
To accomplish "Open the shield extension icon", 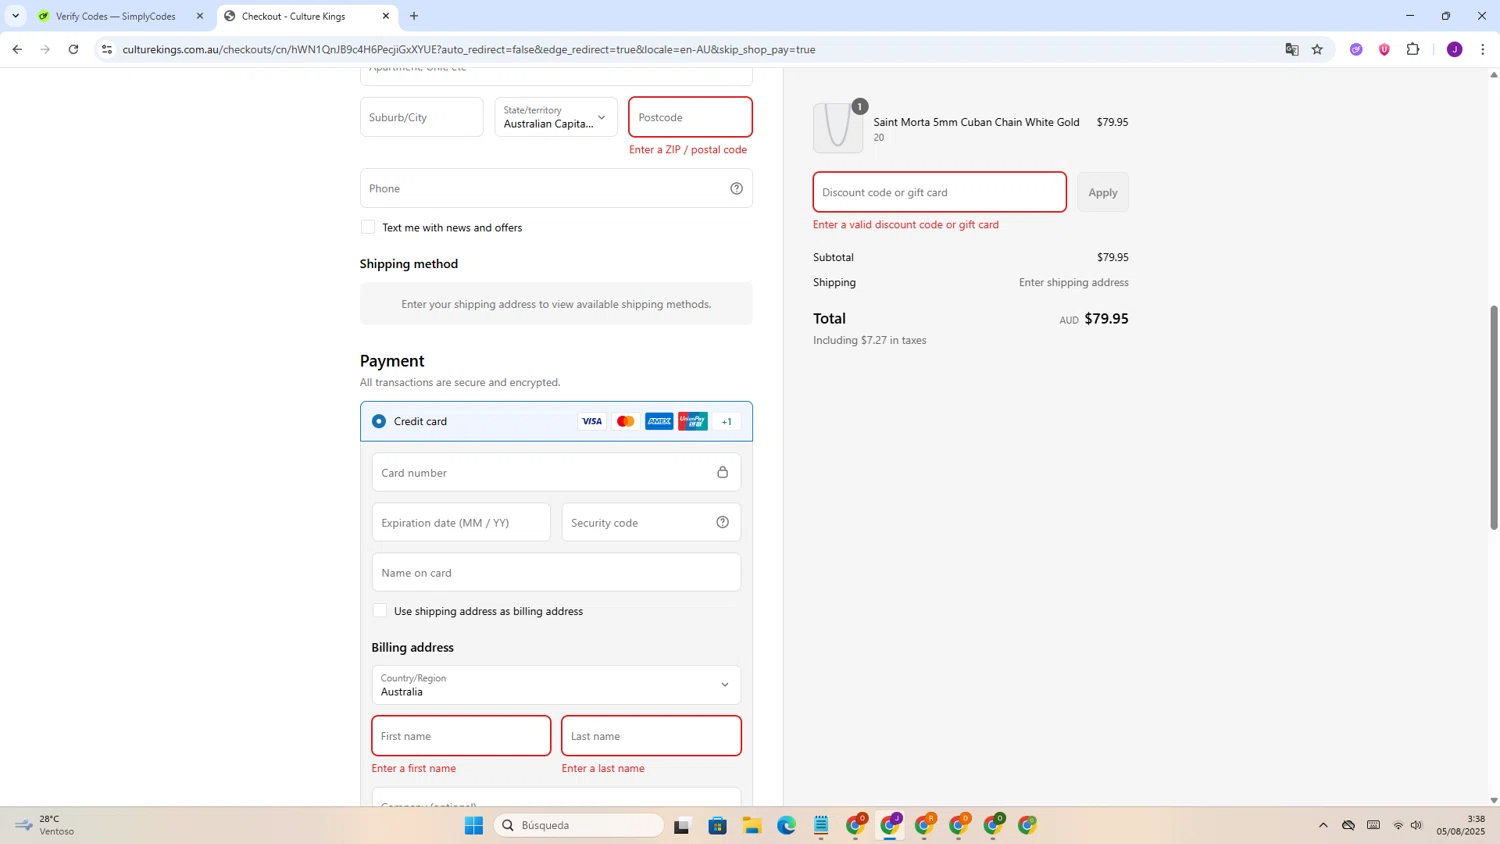I will [1384, 49].
